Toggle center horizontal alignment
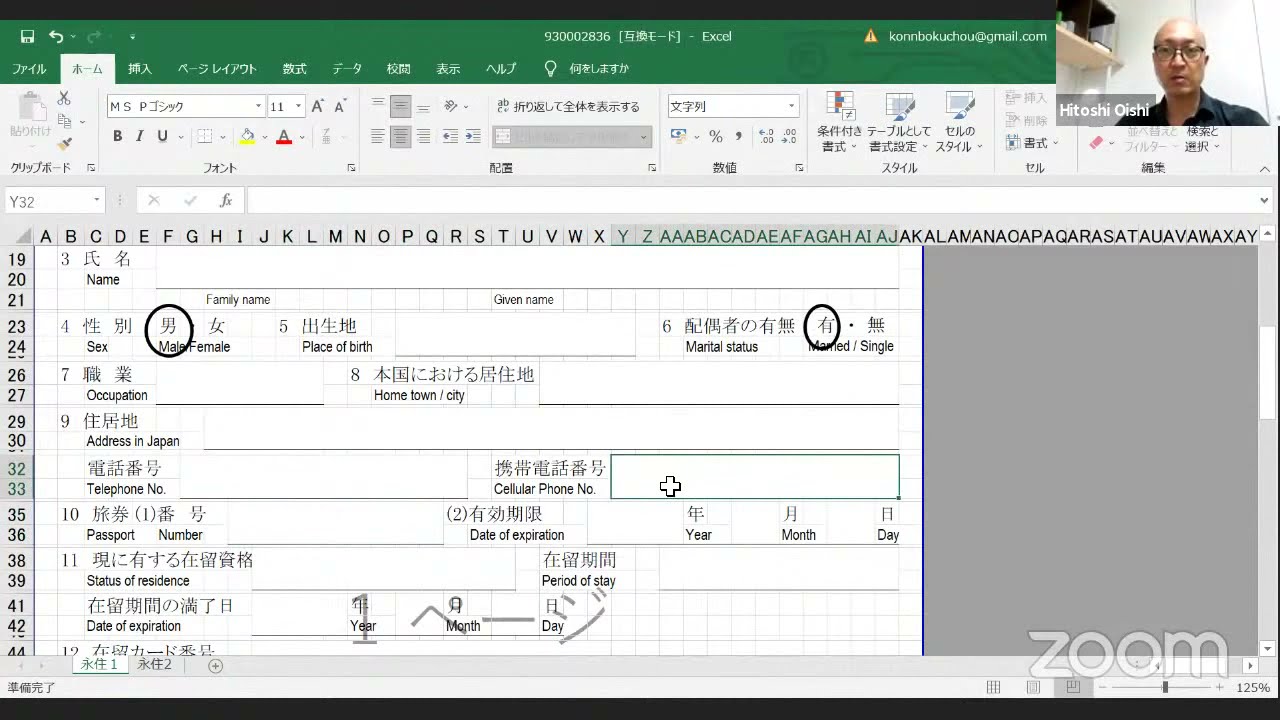Image resolution: width=1280 pixels, height=720 pixels. coord(401,136)
